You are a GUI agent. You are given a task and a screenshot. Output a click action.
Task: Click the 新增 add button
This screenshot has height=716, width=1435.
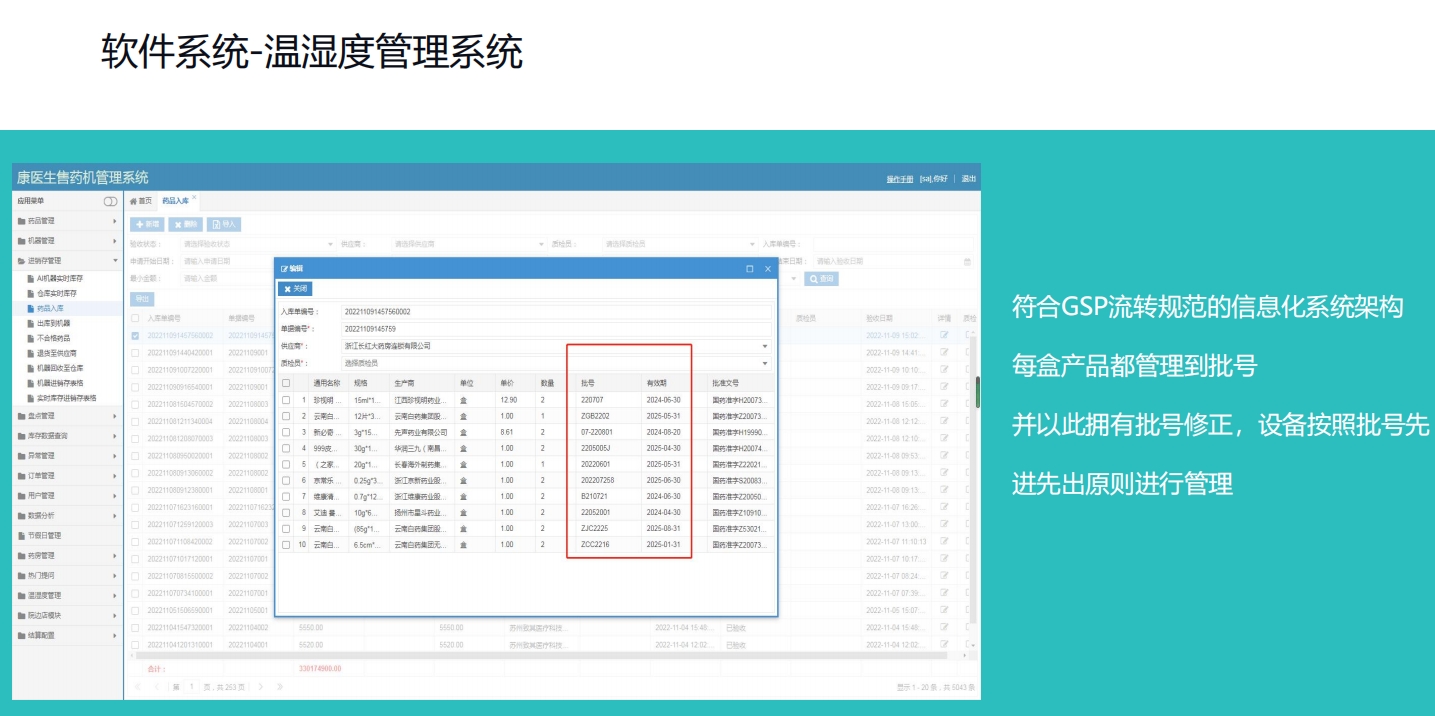(x=147, y=224)
